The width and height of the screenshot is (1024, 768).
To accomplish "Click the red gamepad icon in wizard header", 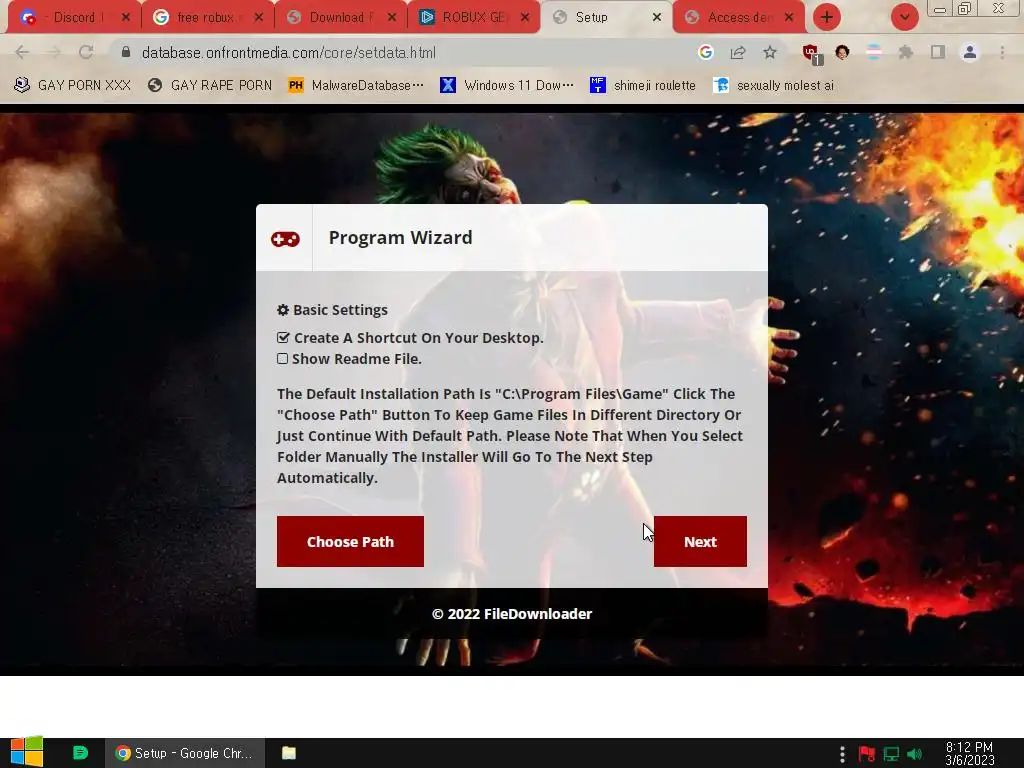I will pos(285,239).
